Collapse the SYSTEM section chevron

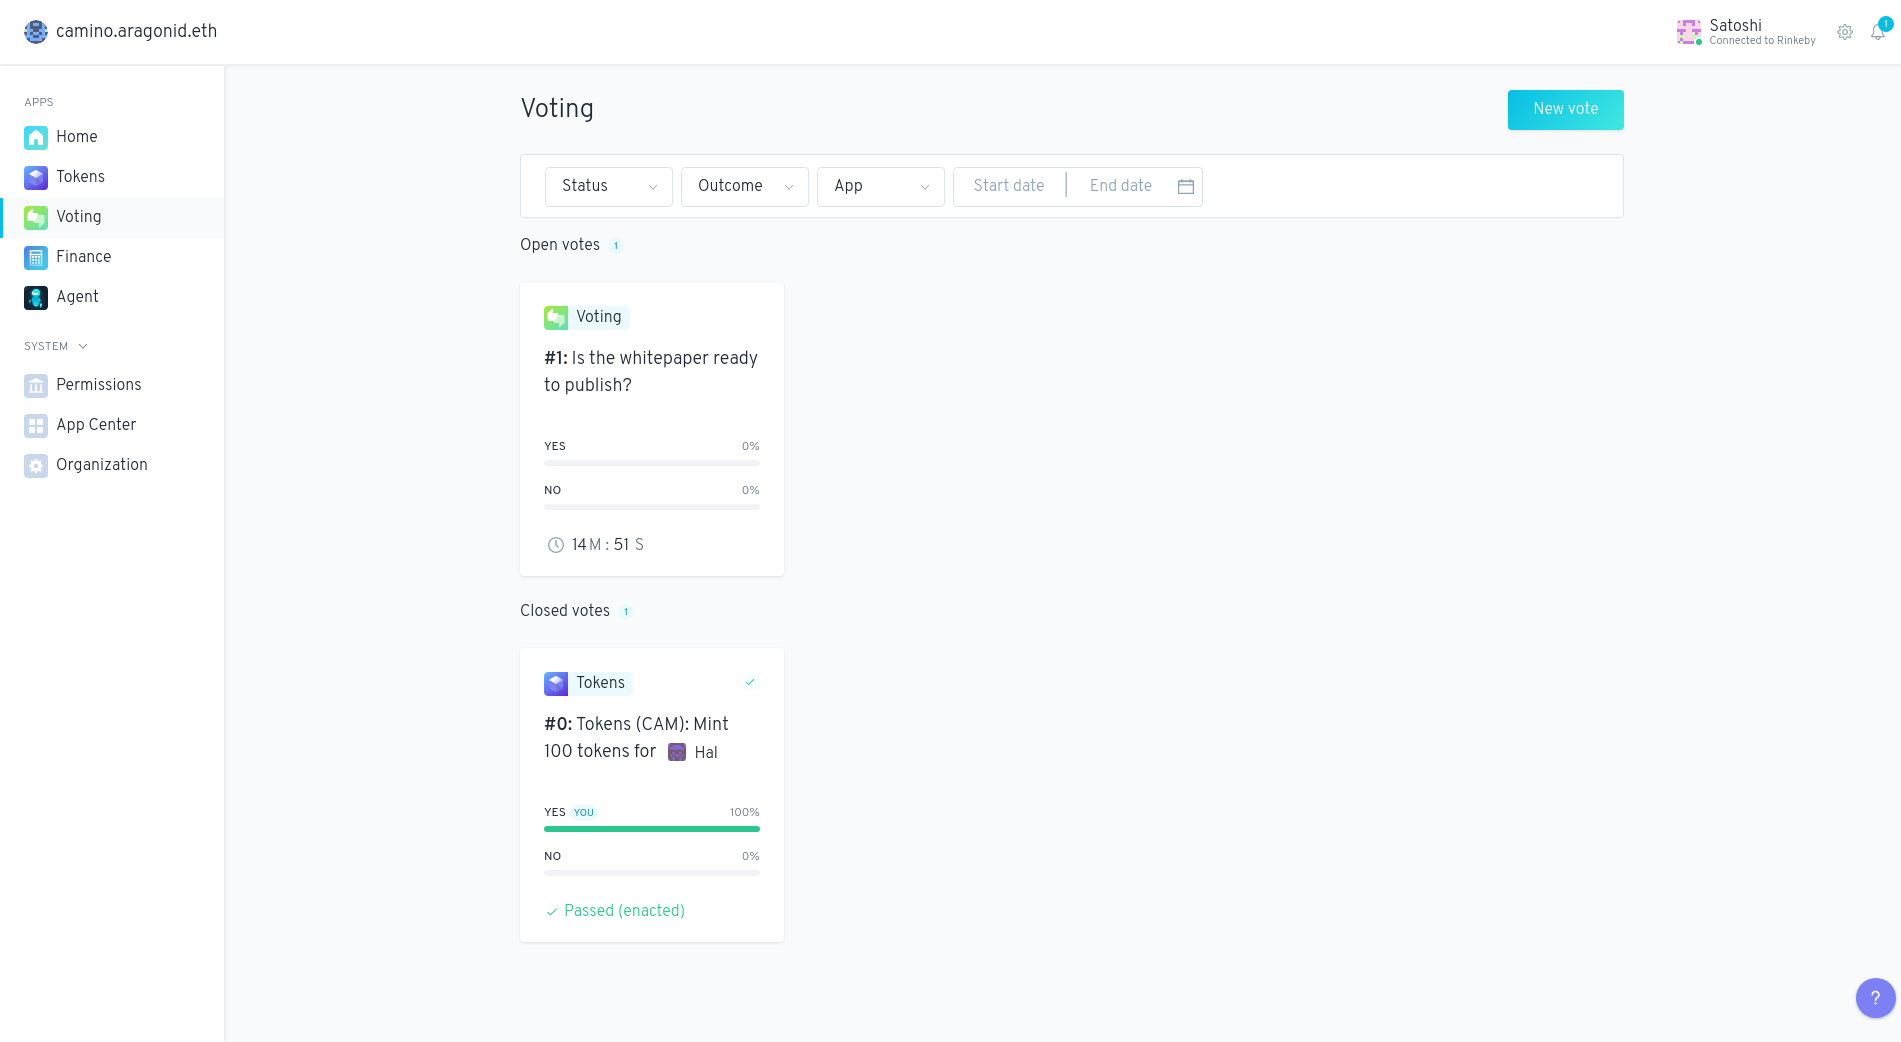tap(83, 346)
